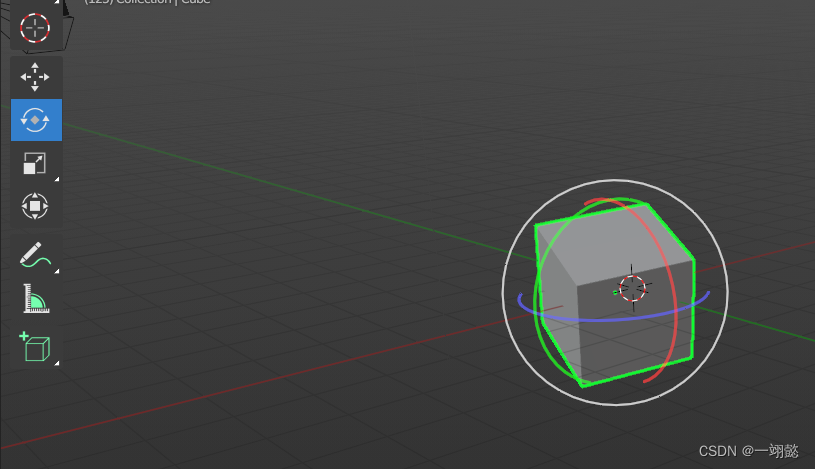This screenshot has width=815, height=469.
Task: Select the Transform tool
Action: coord(35,206)
